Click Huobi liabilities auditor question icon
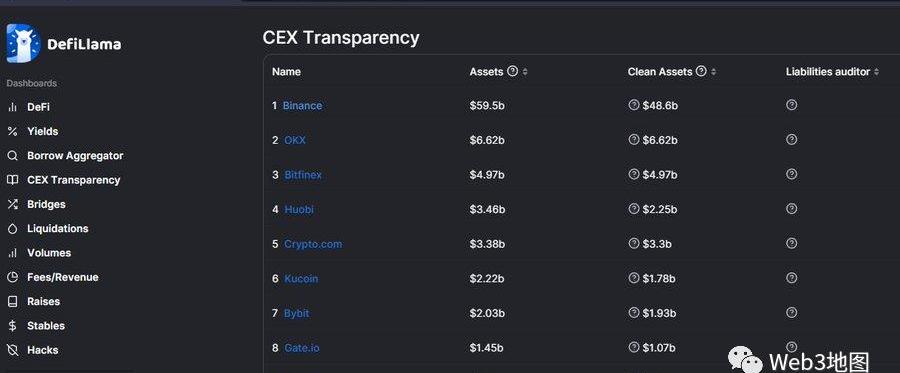The height and width of the screenshot is (373, 900). [792, 209]
